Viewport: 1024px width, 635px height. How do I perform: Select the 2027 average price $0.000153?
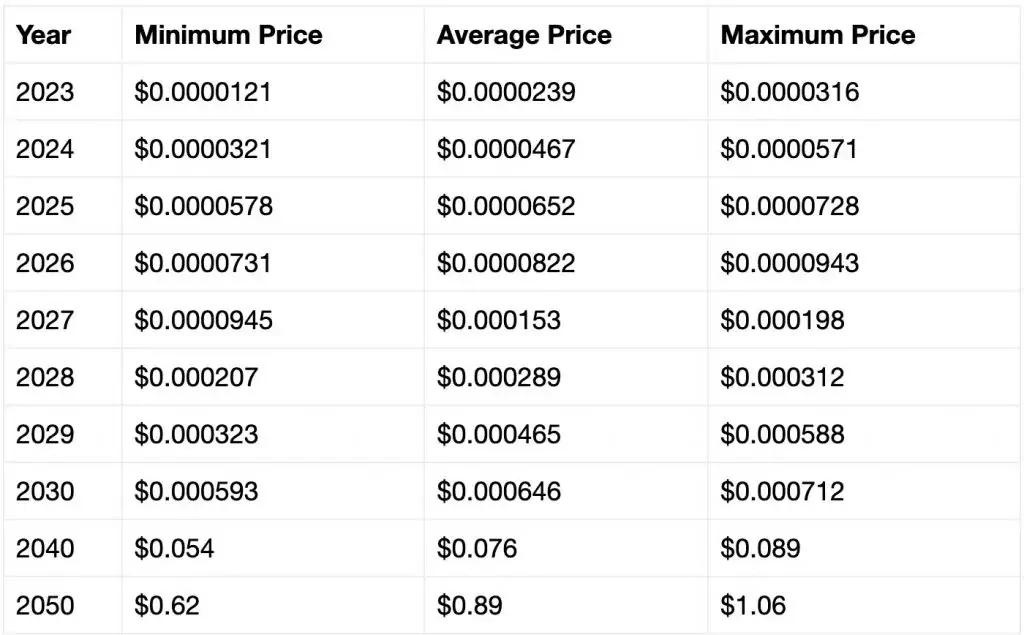tap(499, 320)
